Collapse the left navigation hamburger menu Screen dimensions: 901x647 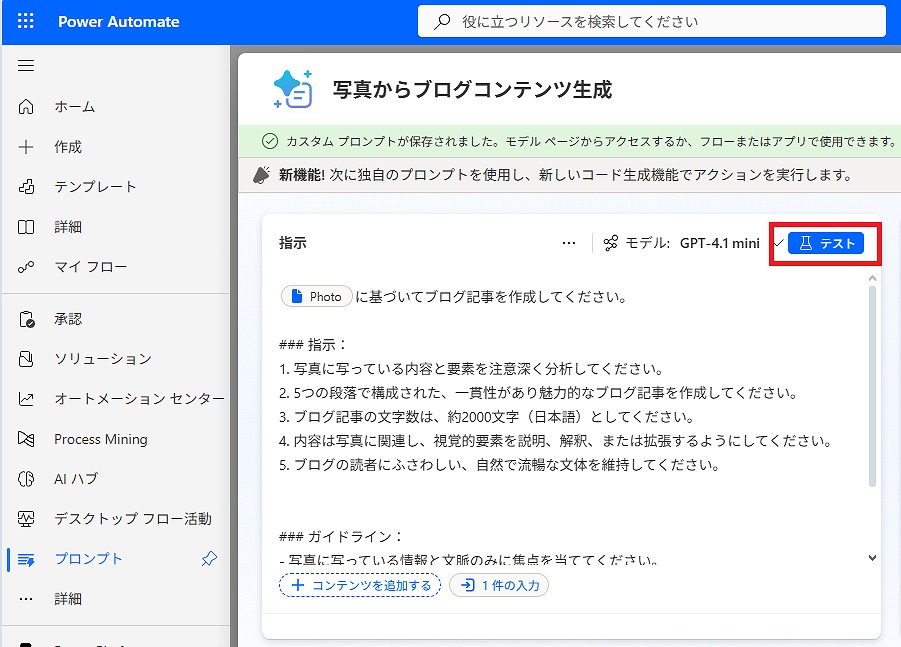[26, 66]
